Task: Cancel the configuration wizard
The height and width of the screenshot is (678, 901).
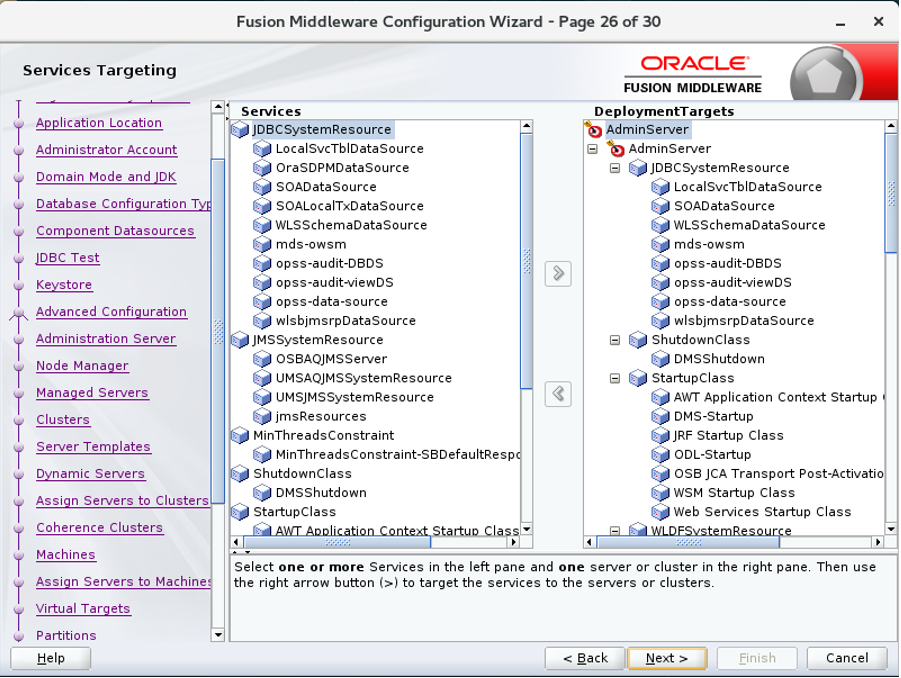Action: coord(847,658)
